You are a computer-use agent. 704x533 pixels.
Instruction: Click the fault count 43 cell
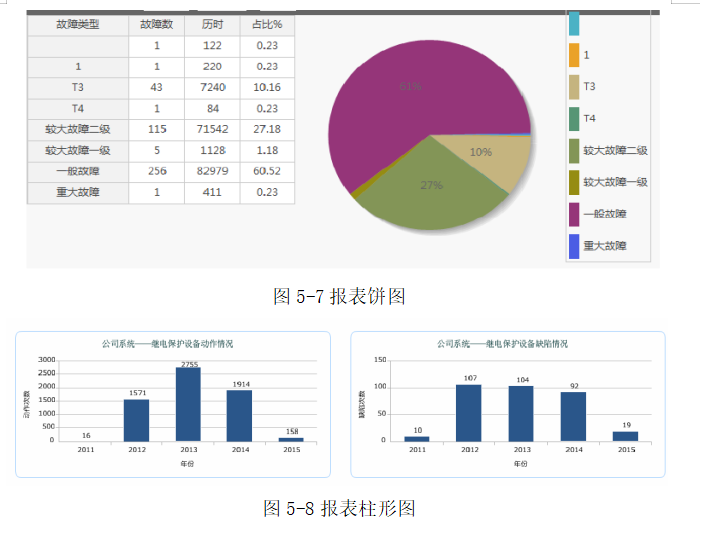[x=156, y=88]
